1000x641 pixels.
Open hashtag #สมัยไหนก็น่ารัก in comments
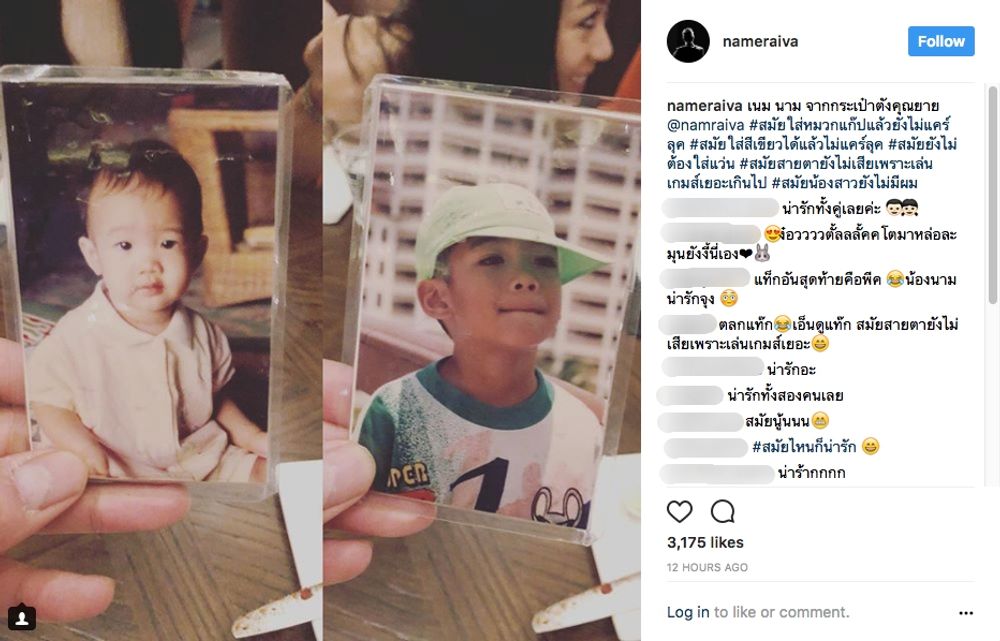tap(804, 446)
